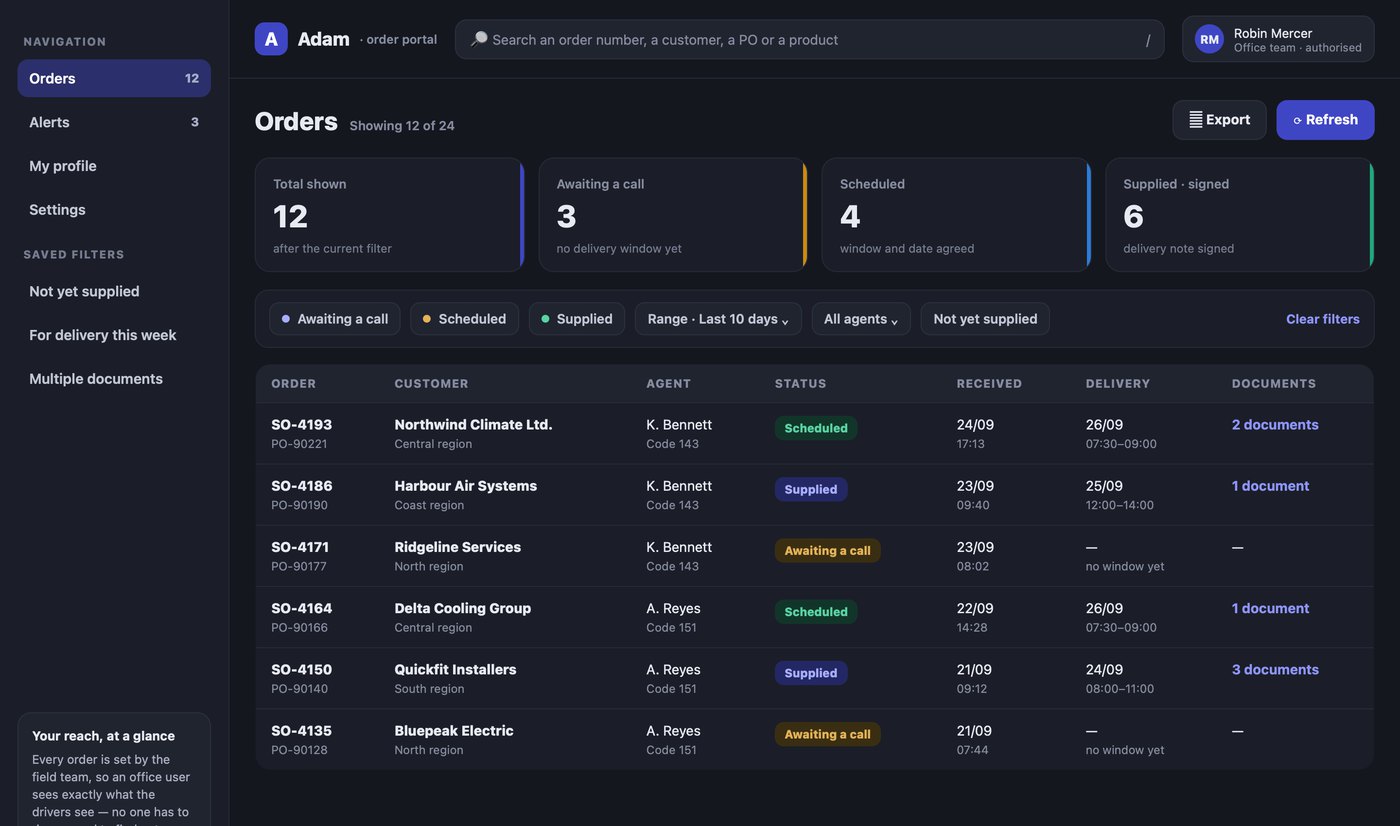Open the Range Last 10 days dropdown
1400x826 pixels.
coord(718,319)
